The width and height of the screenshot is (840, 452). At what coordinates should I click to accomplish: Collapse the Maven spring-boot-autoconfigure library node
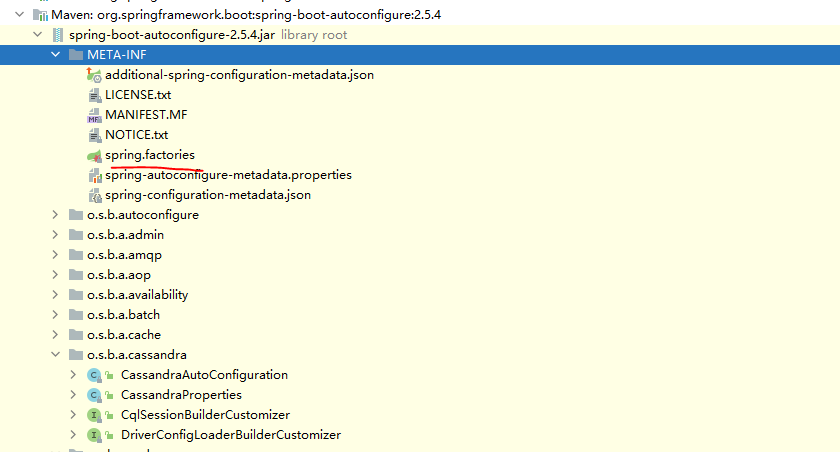tap(20, 14)
